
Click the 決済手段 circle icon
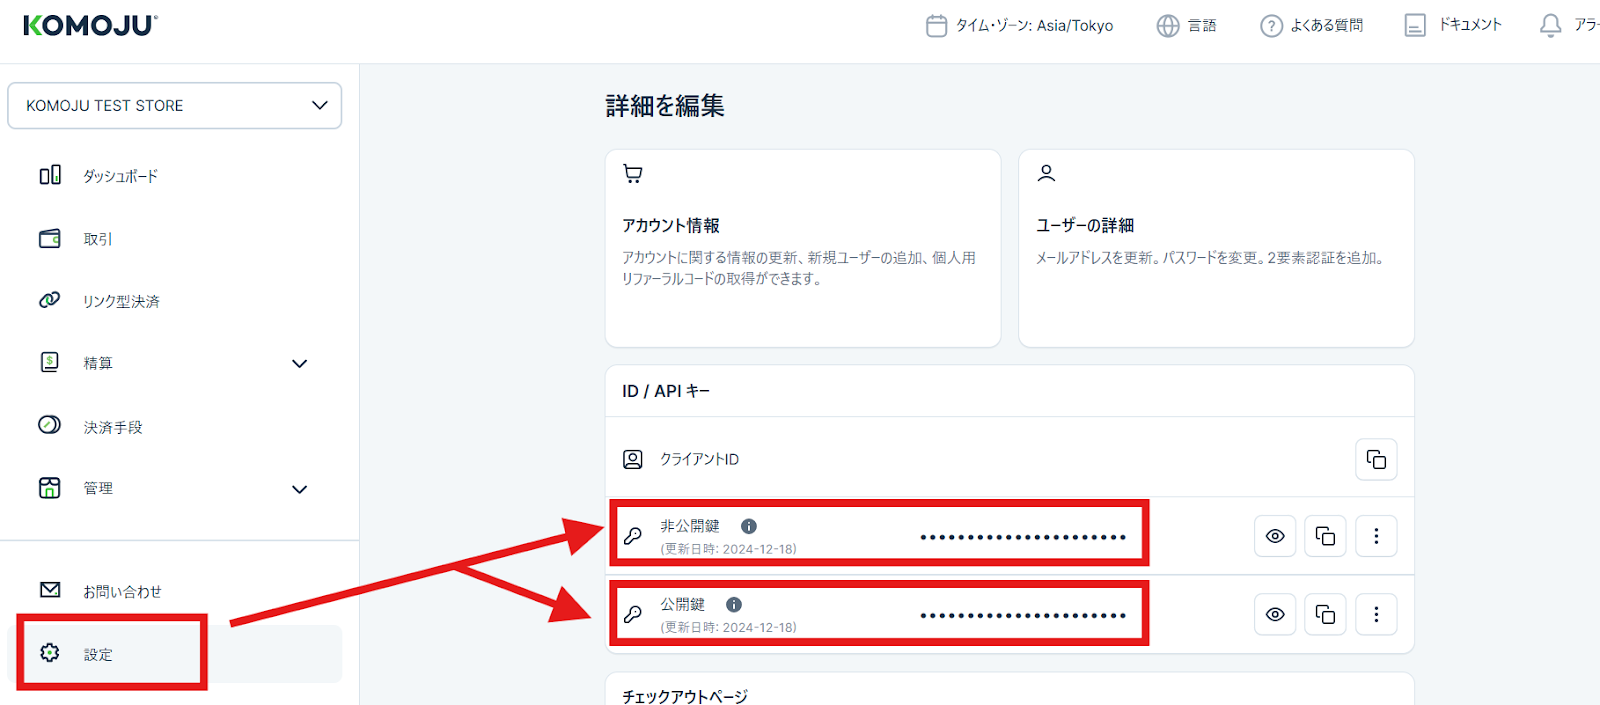pyautogui.click(x=50, y=425)
